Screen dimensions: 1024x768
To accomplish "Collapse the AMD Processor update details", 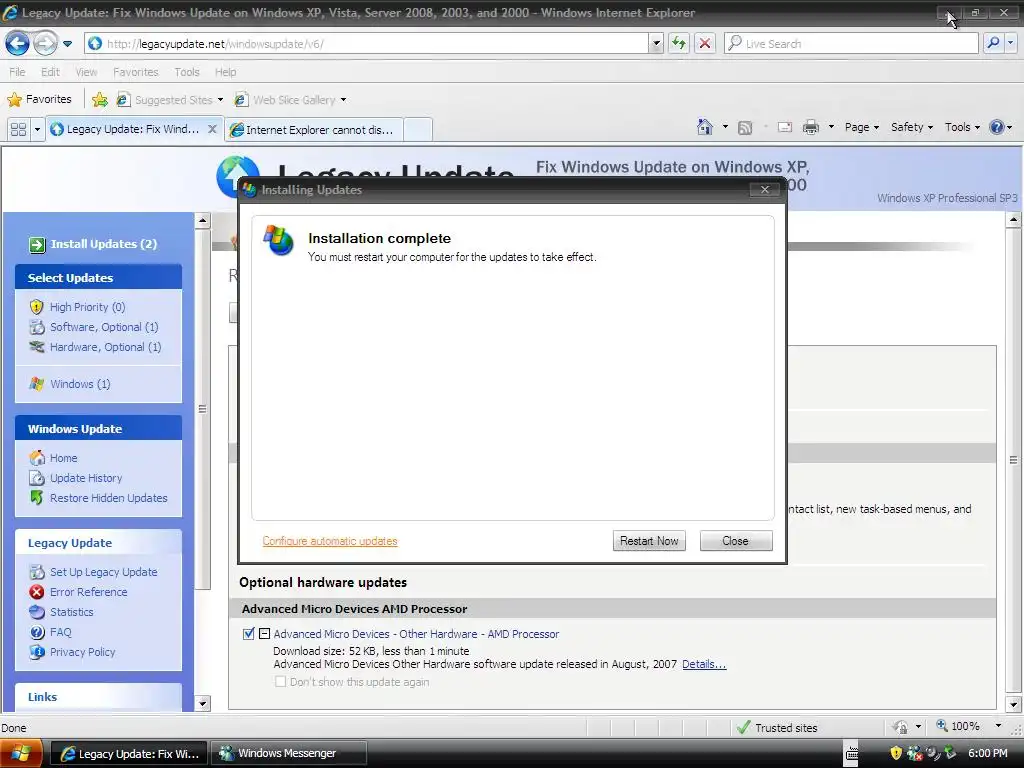I will (x=264, y=633).
